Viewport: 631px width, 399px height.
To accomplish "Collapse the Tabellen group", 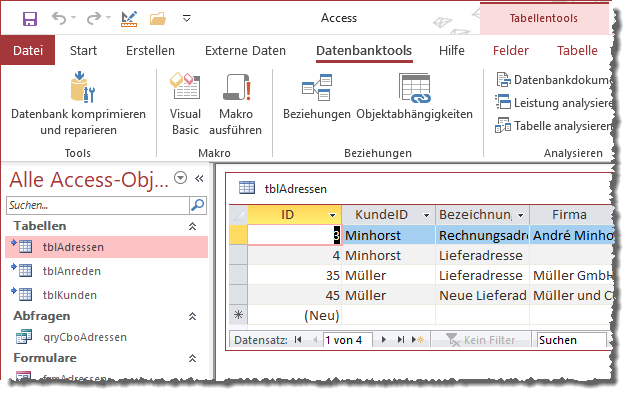I will [192, 226].
